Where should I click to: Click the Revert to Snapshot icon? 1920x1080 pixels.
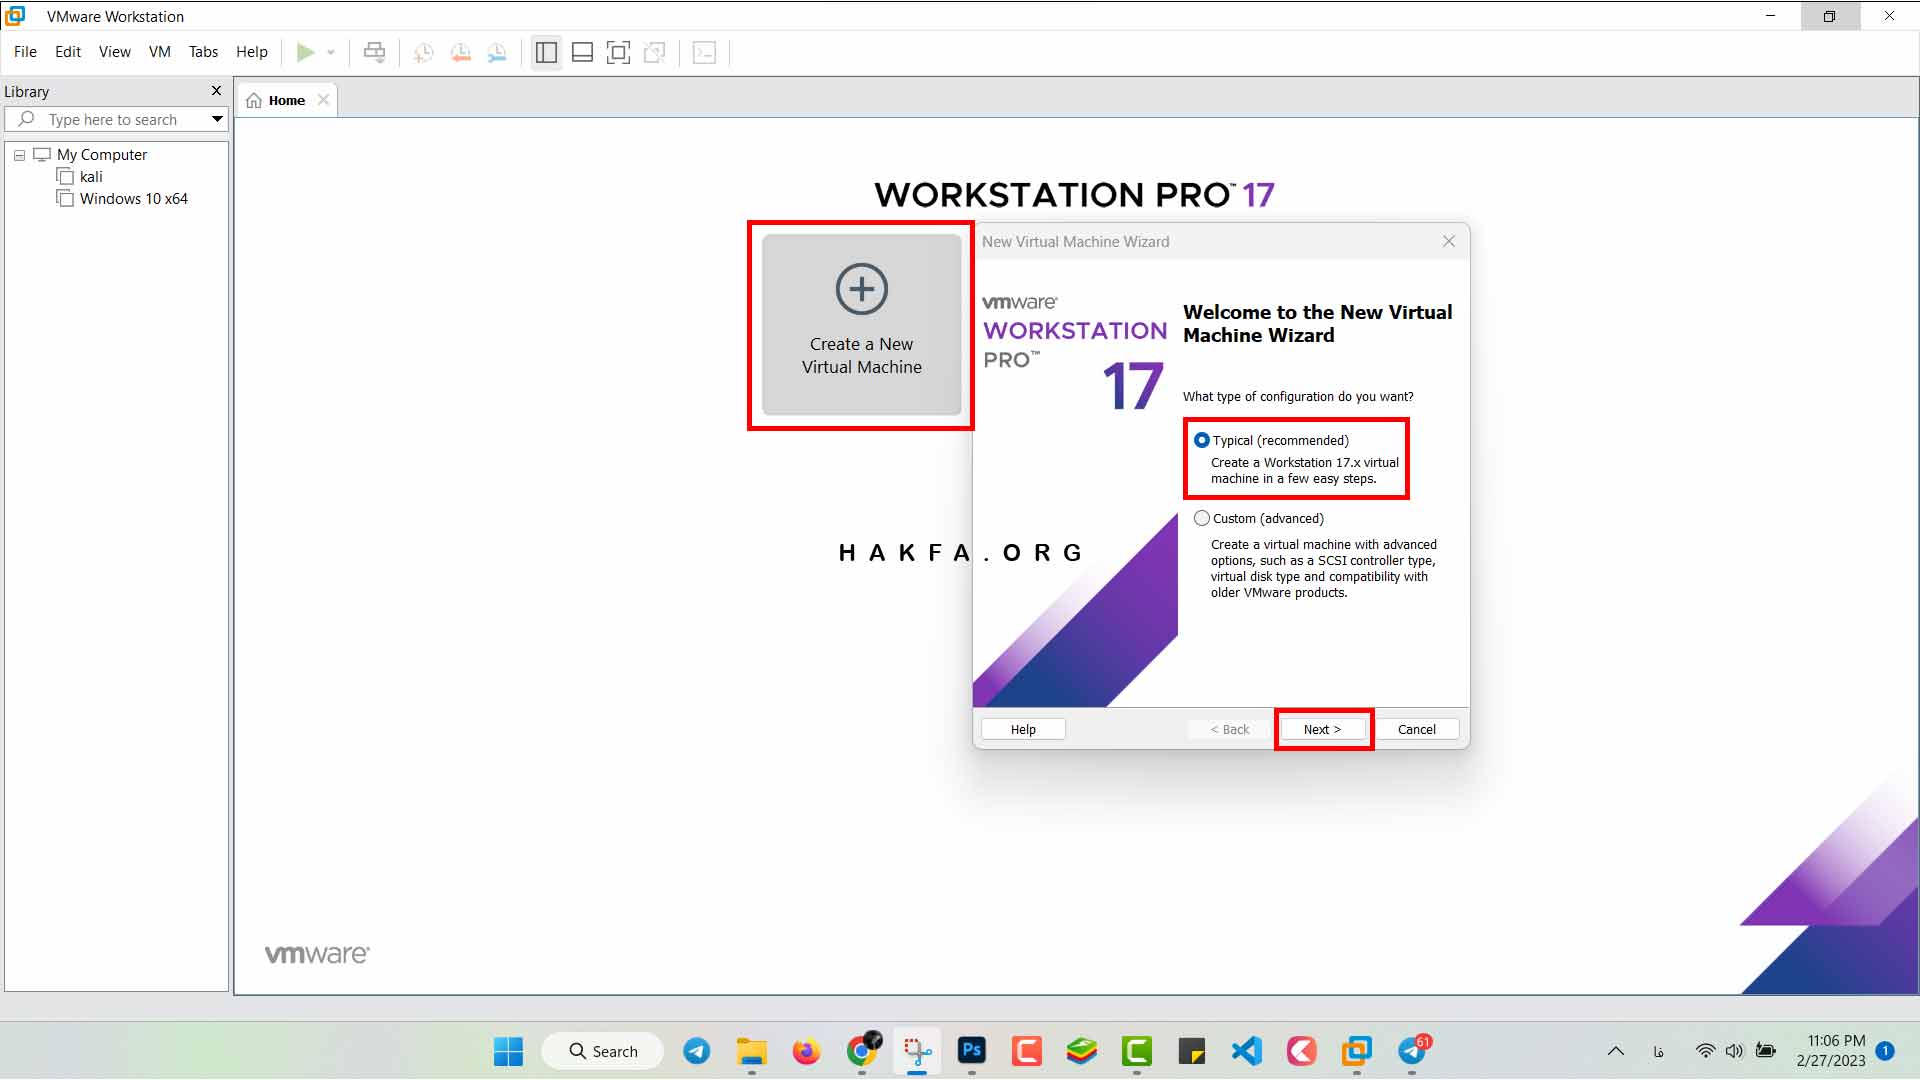coord(460,52)
